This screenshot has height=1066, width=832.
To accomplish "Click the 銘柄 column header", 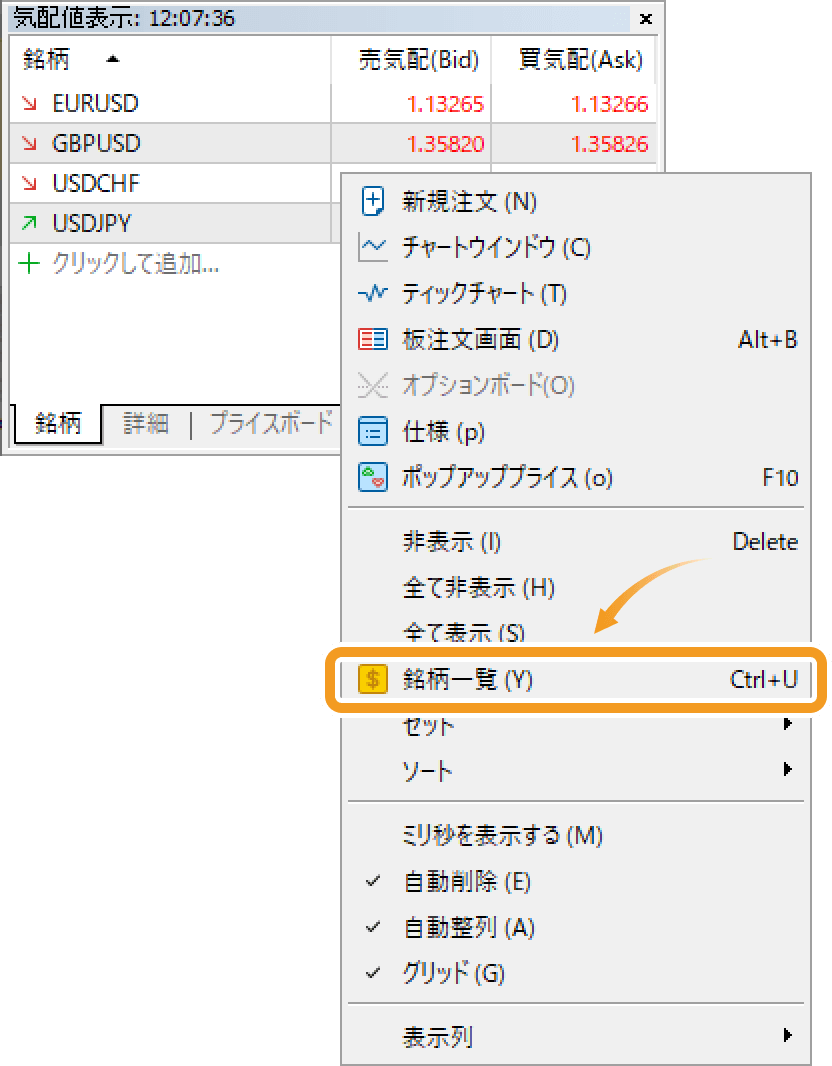I will [170, 60].
